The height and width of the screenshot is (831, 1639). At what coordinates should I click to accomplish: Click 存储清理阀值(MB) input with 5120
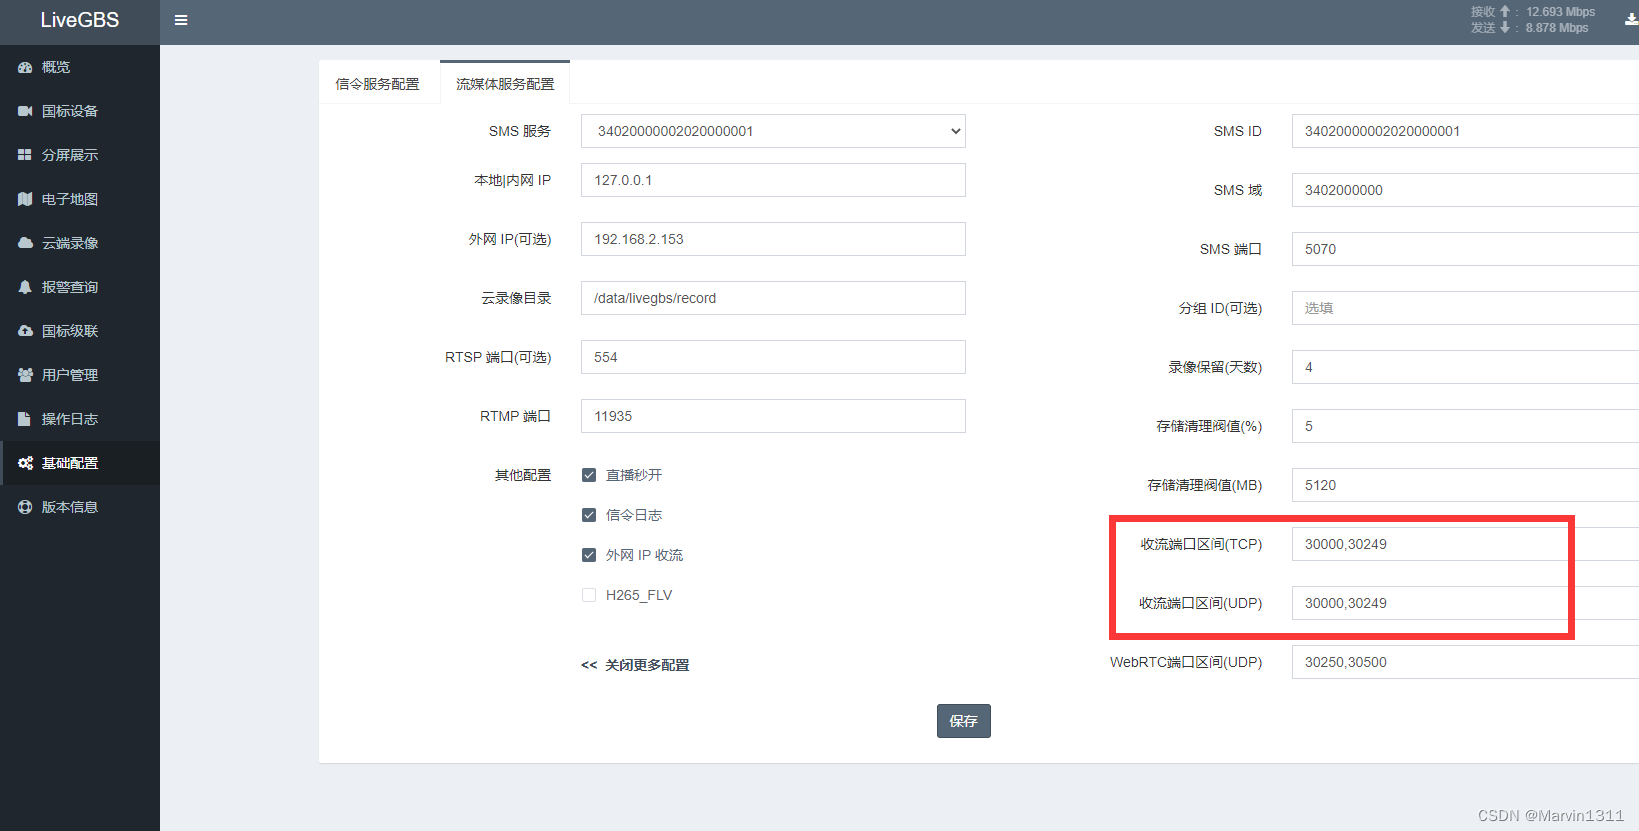[1465, 485]
